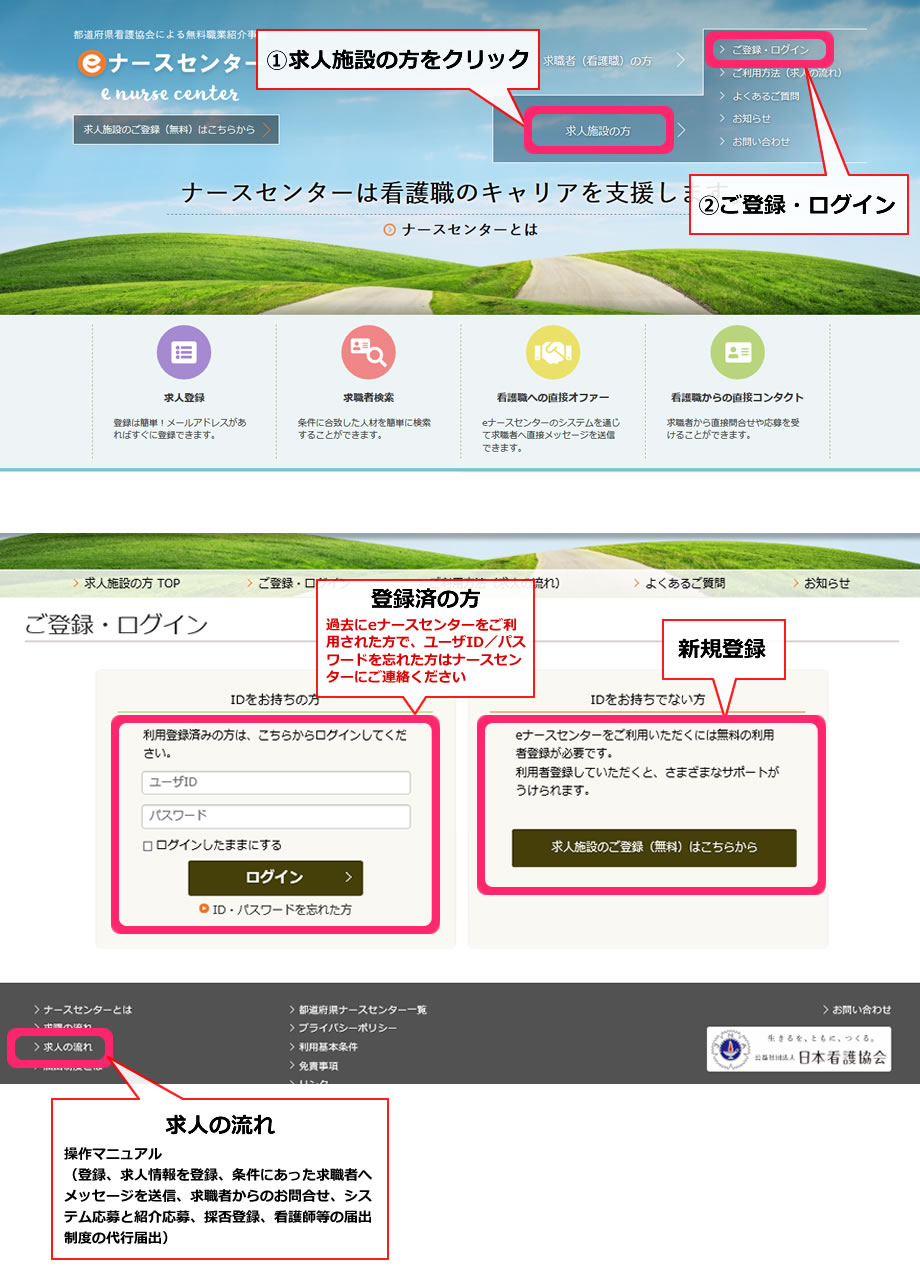
Task: Click header button 求人施設のご登録（無料）はこちらから beside logo
Action: point(176,130)
